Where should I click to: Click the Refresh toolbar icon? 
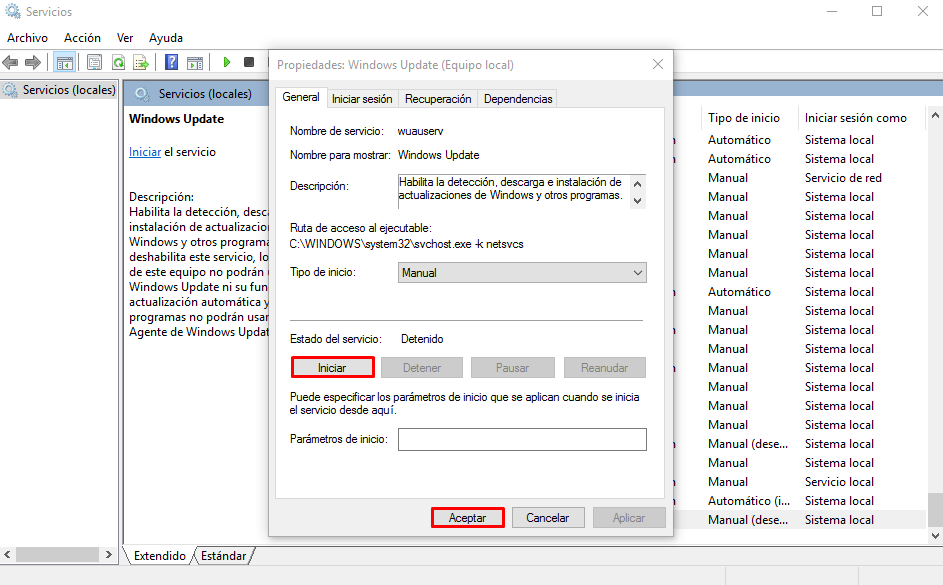118,62
